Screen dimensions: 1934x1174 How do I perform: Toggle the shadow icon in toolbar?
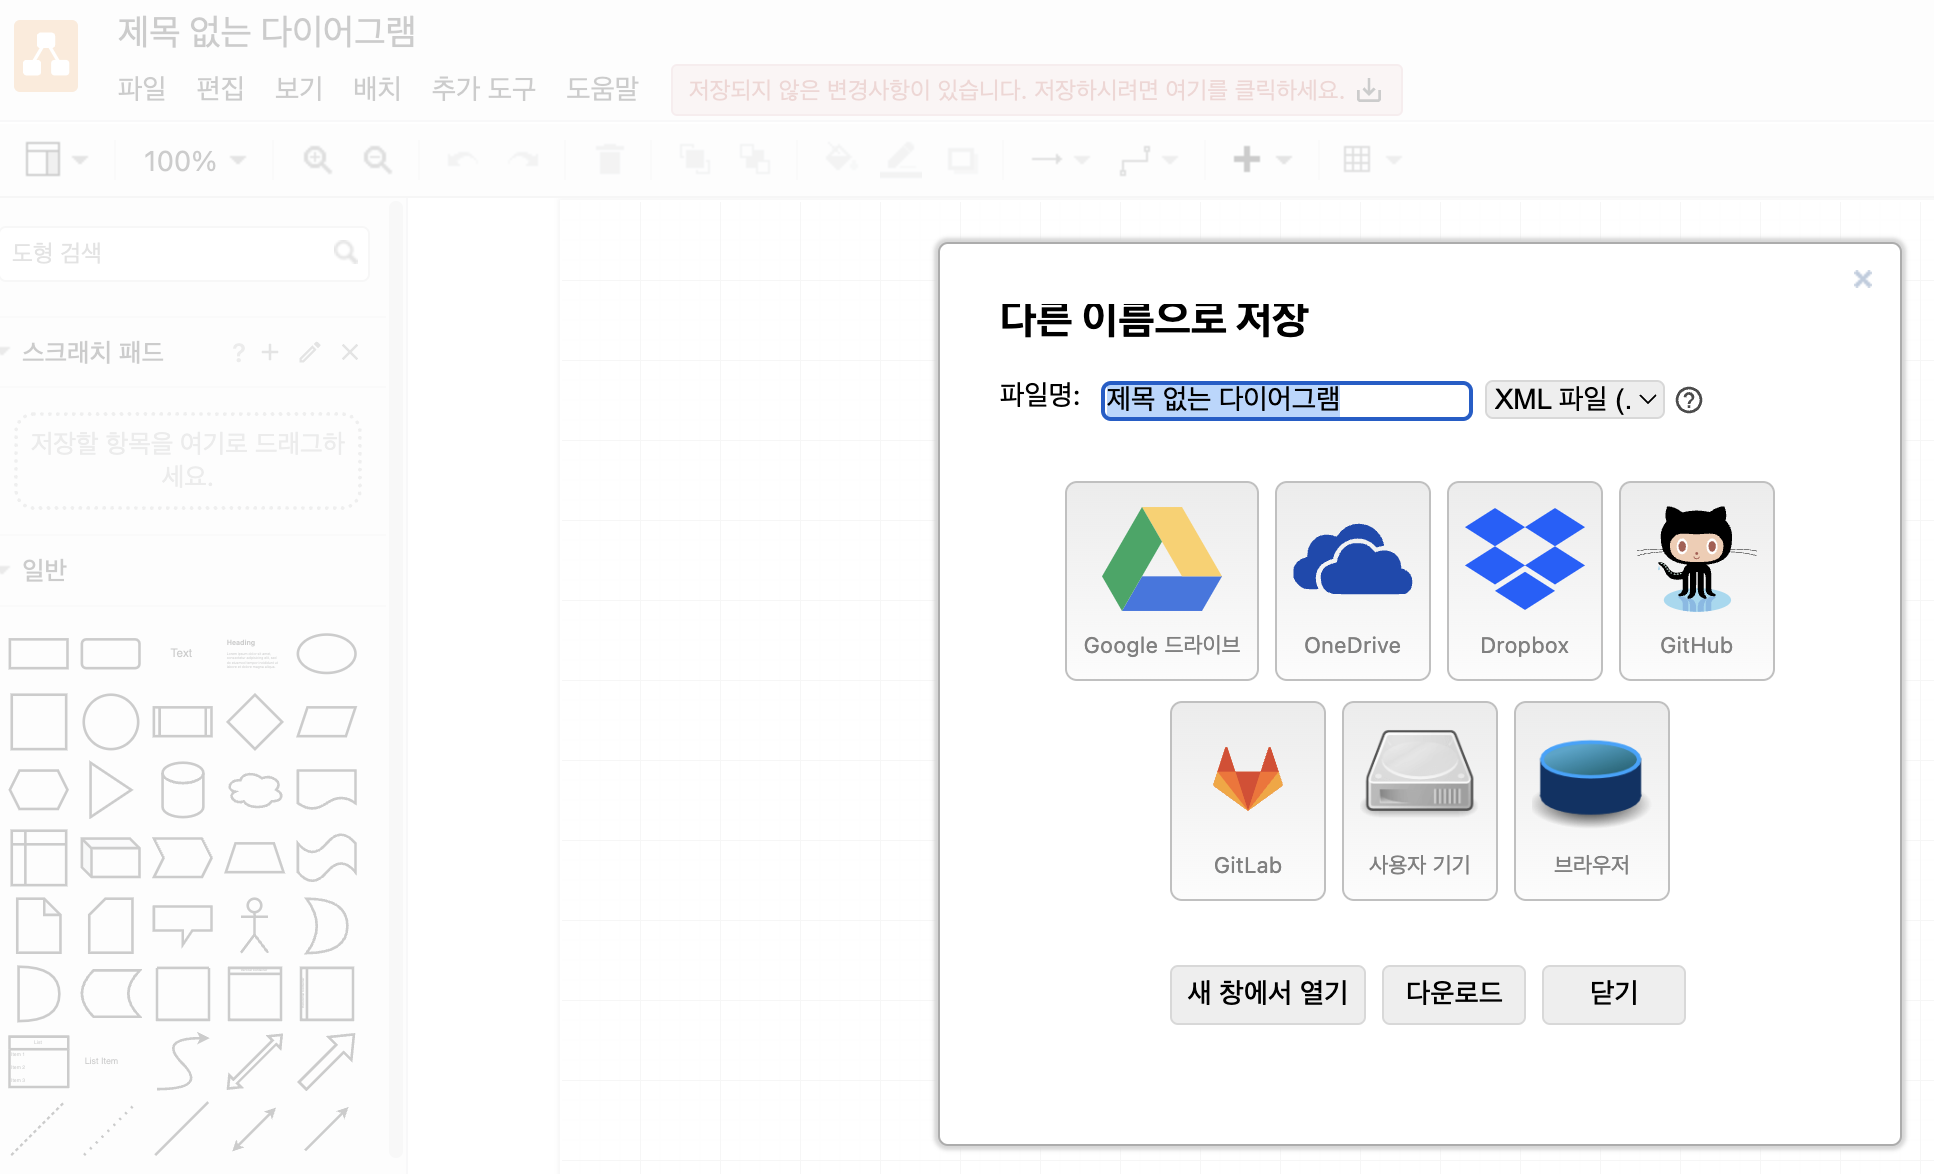tap(962, 159)
